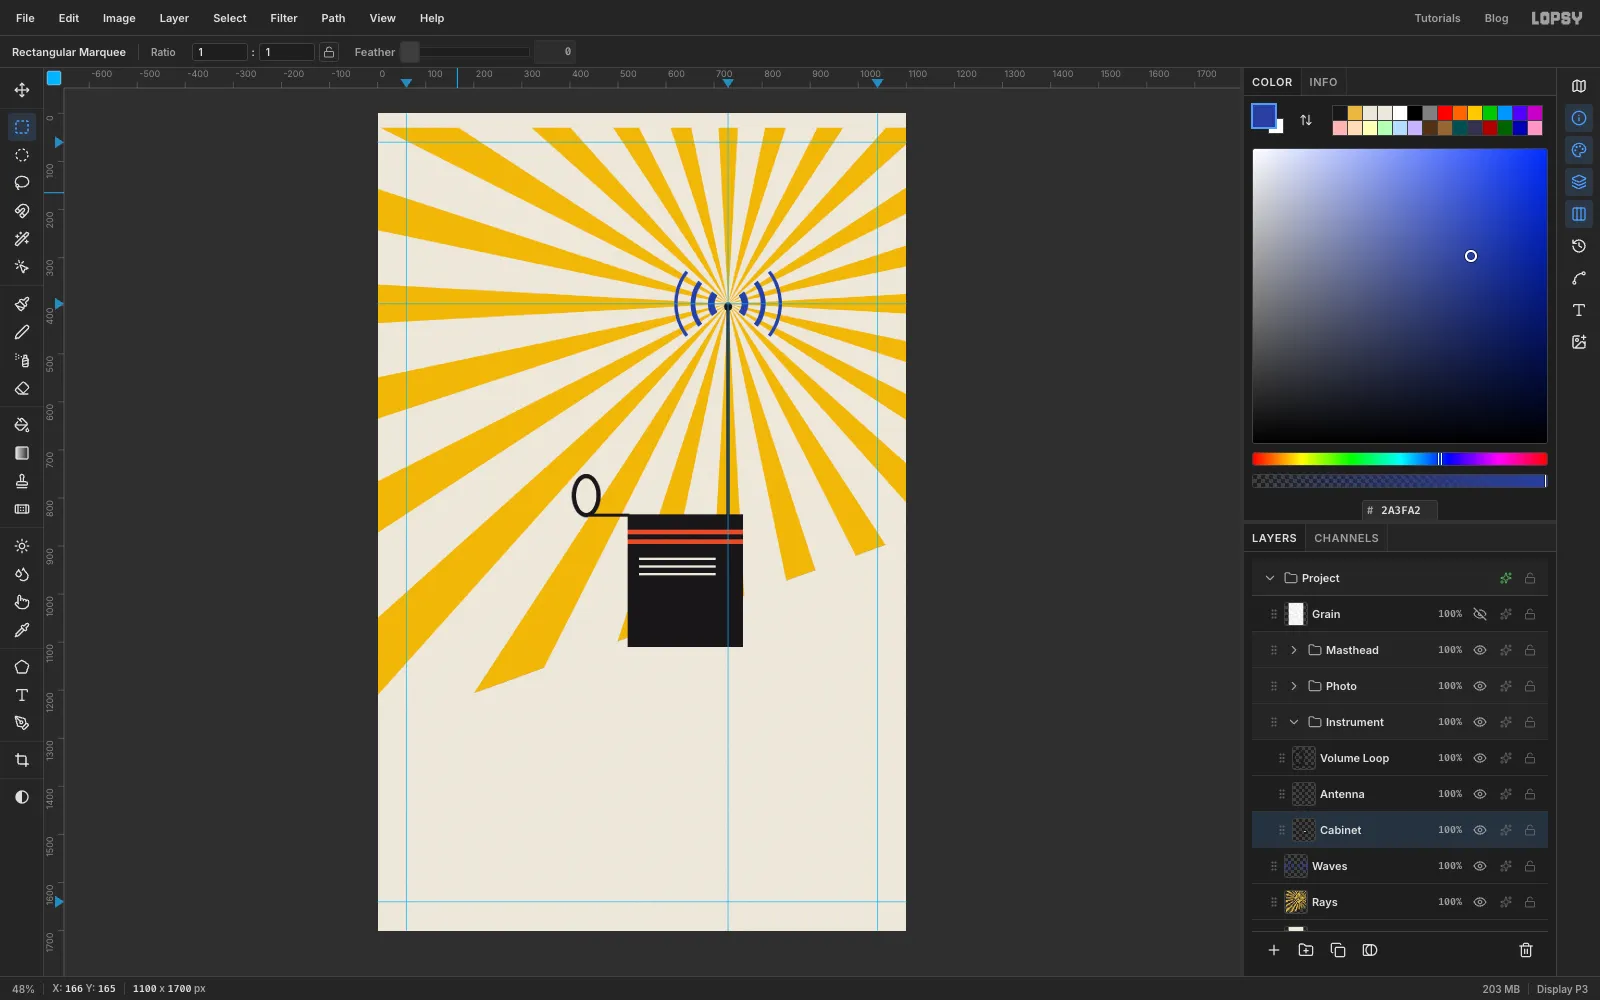This screenshot has width=1600, height=1000.
Task: Select the Eyedropper tool
Action: click(22, 630)
